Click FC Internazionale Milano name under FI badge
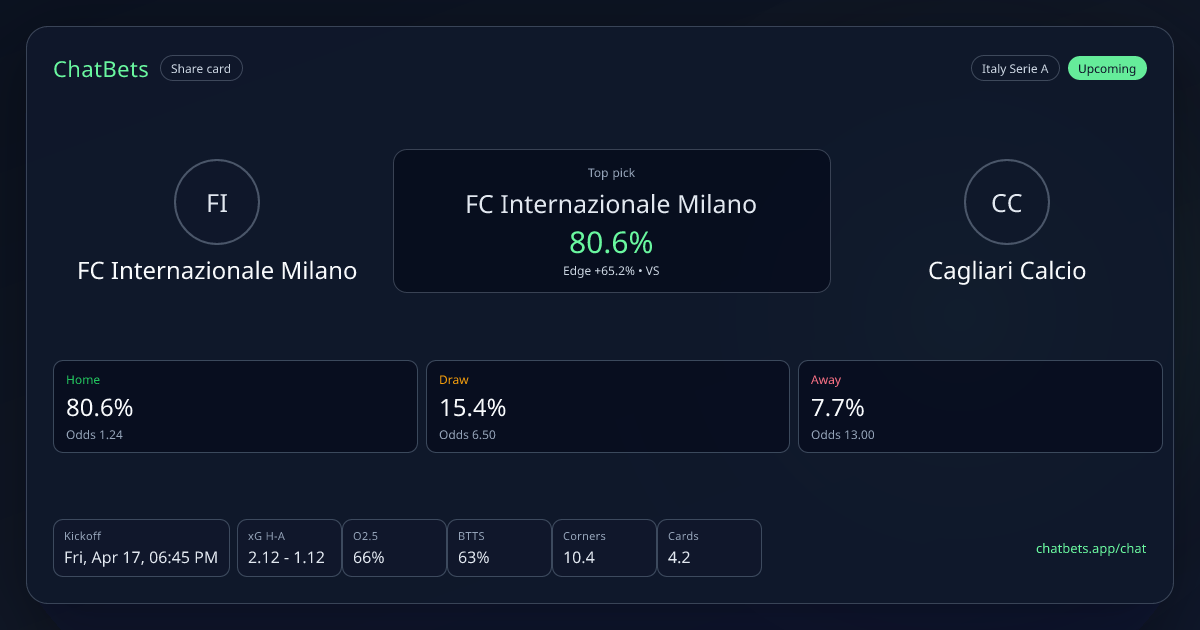The height and width of the screenshot is (630, 1200). 217,271
